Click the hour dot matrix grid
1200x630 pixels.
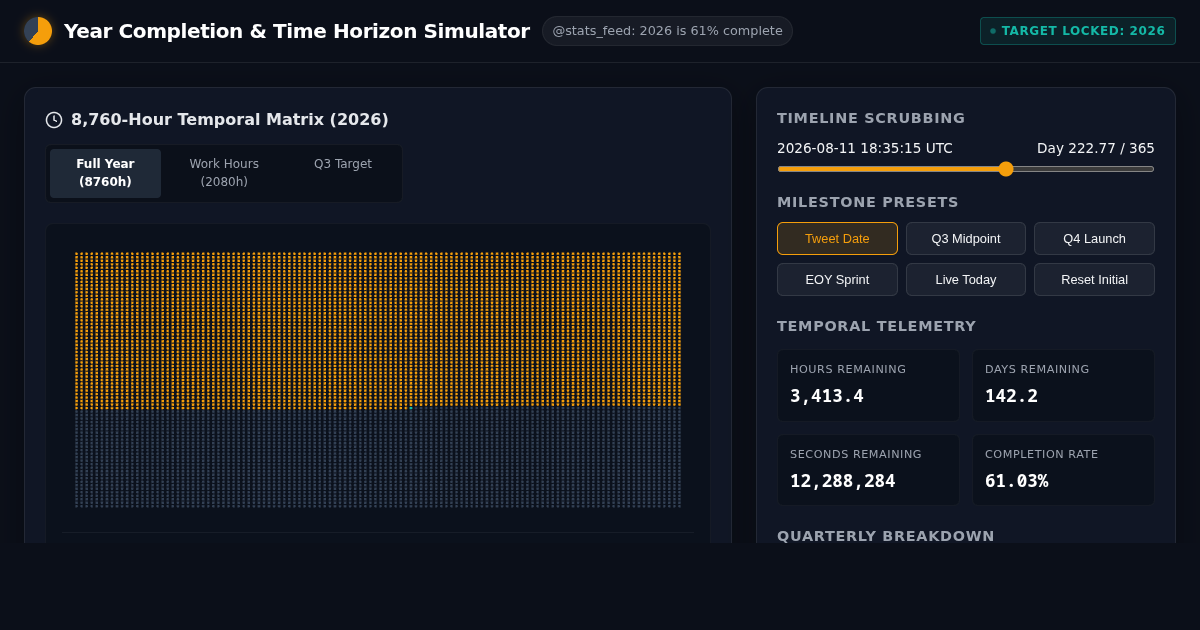pyautogui.click(x=378, y=380)
